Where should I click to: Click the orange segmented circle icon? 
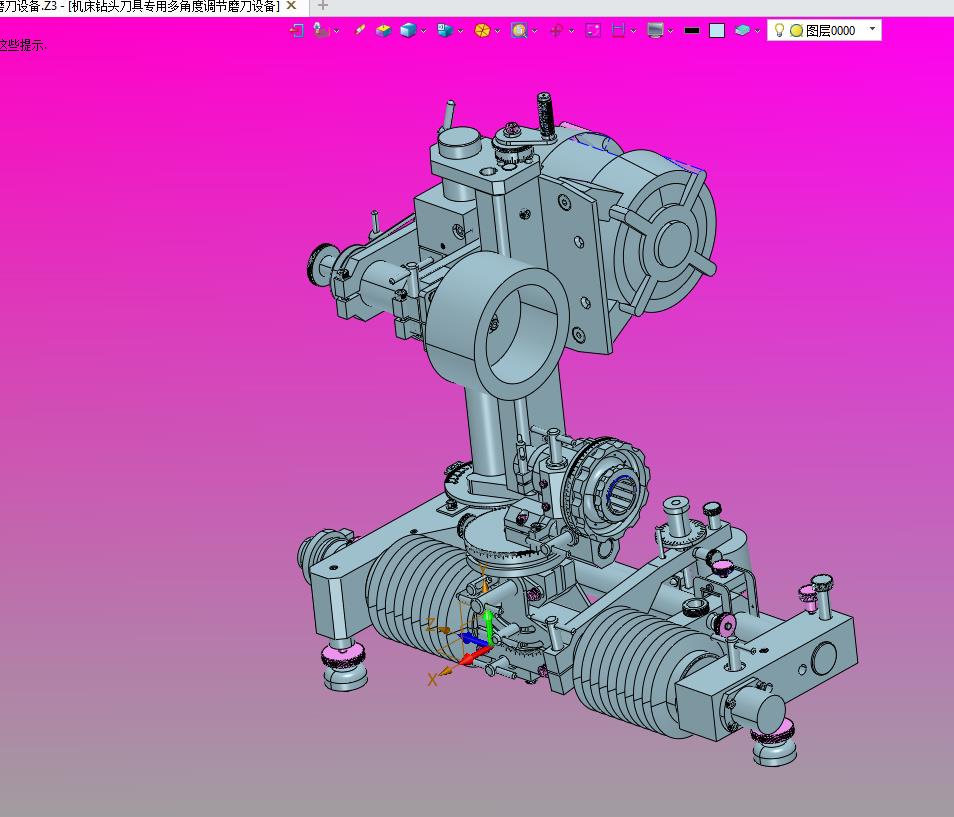click(x=482, y=30)
